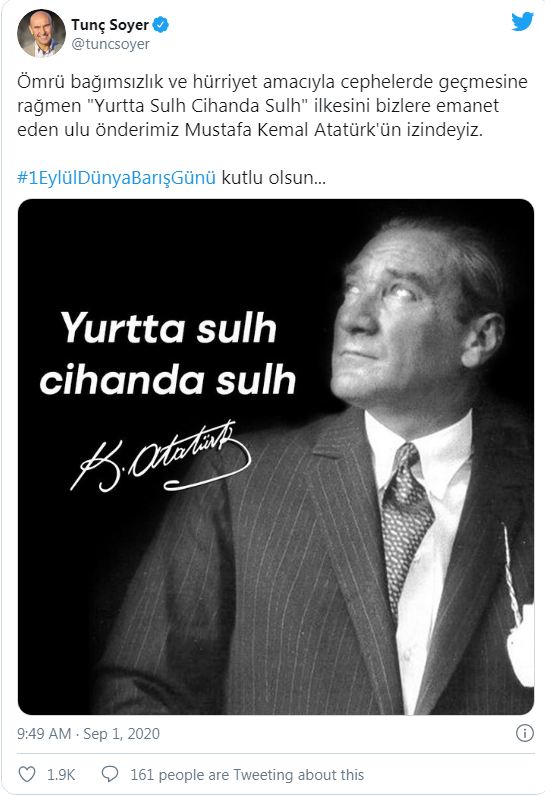This screenshot has height=795, width=545.
Task: Click the K. Atatürk signature graphic
Action: (160, 456)
